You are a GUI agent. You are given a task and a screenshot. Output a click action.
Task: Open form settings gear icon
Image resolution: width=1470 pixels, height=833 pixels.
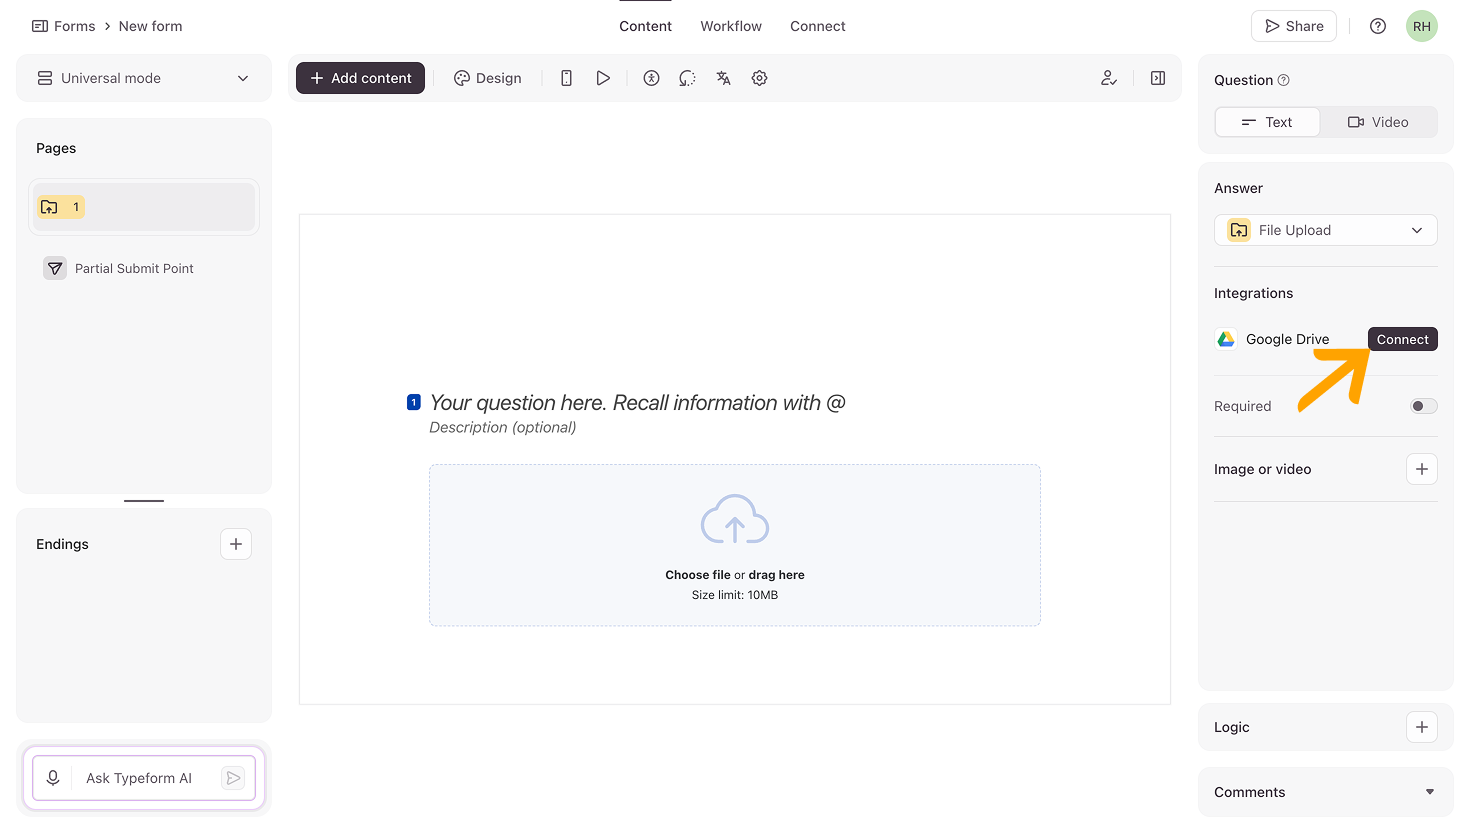[759, 78]
